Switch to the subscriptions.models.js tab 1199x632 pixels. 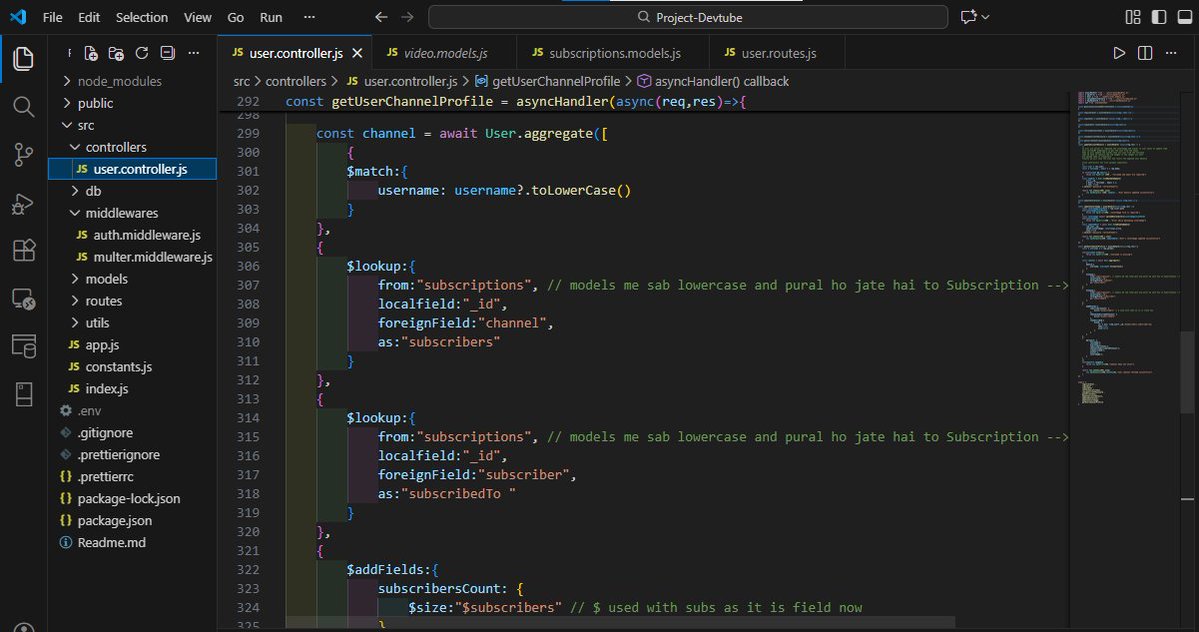point(612,53)
